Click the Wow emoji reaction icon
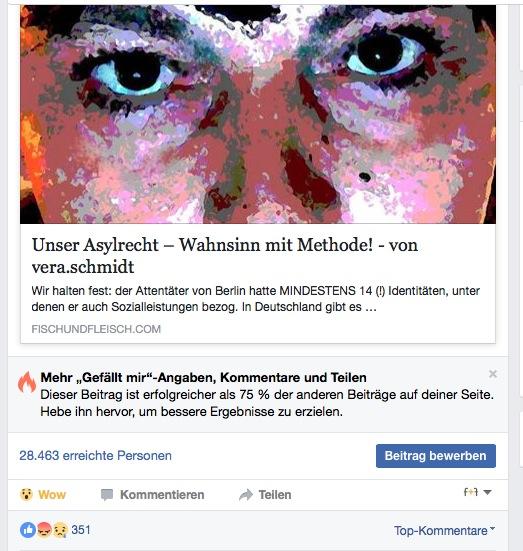 coord(26,494)
